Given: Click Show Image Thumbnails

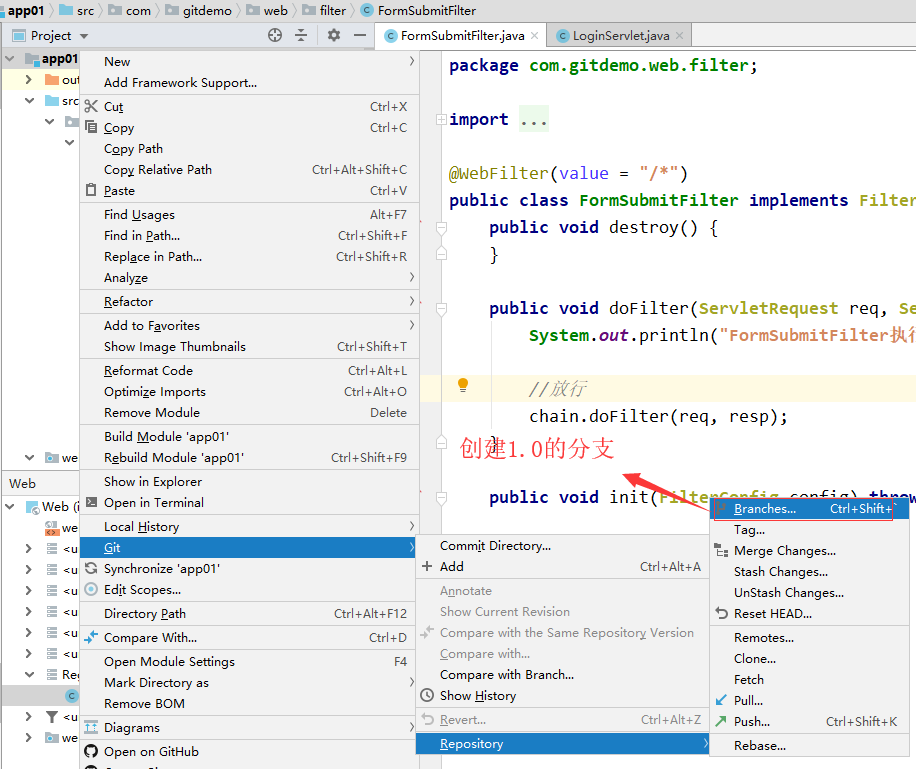Looking at the screenshot, I should (x=249, y=347).
